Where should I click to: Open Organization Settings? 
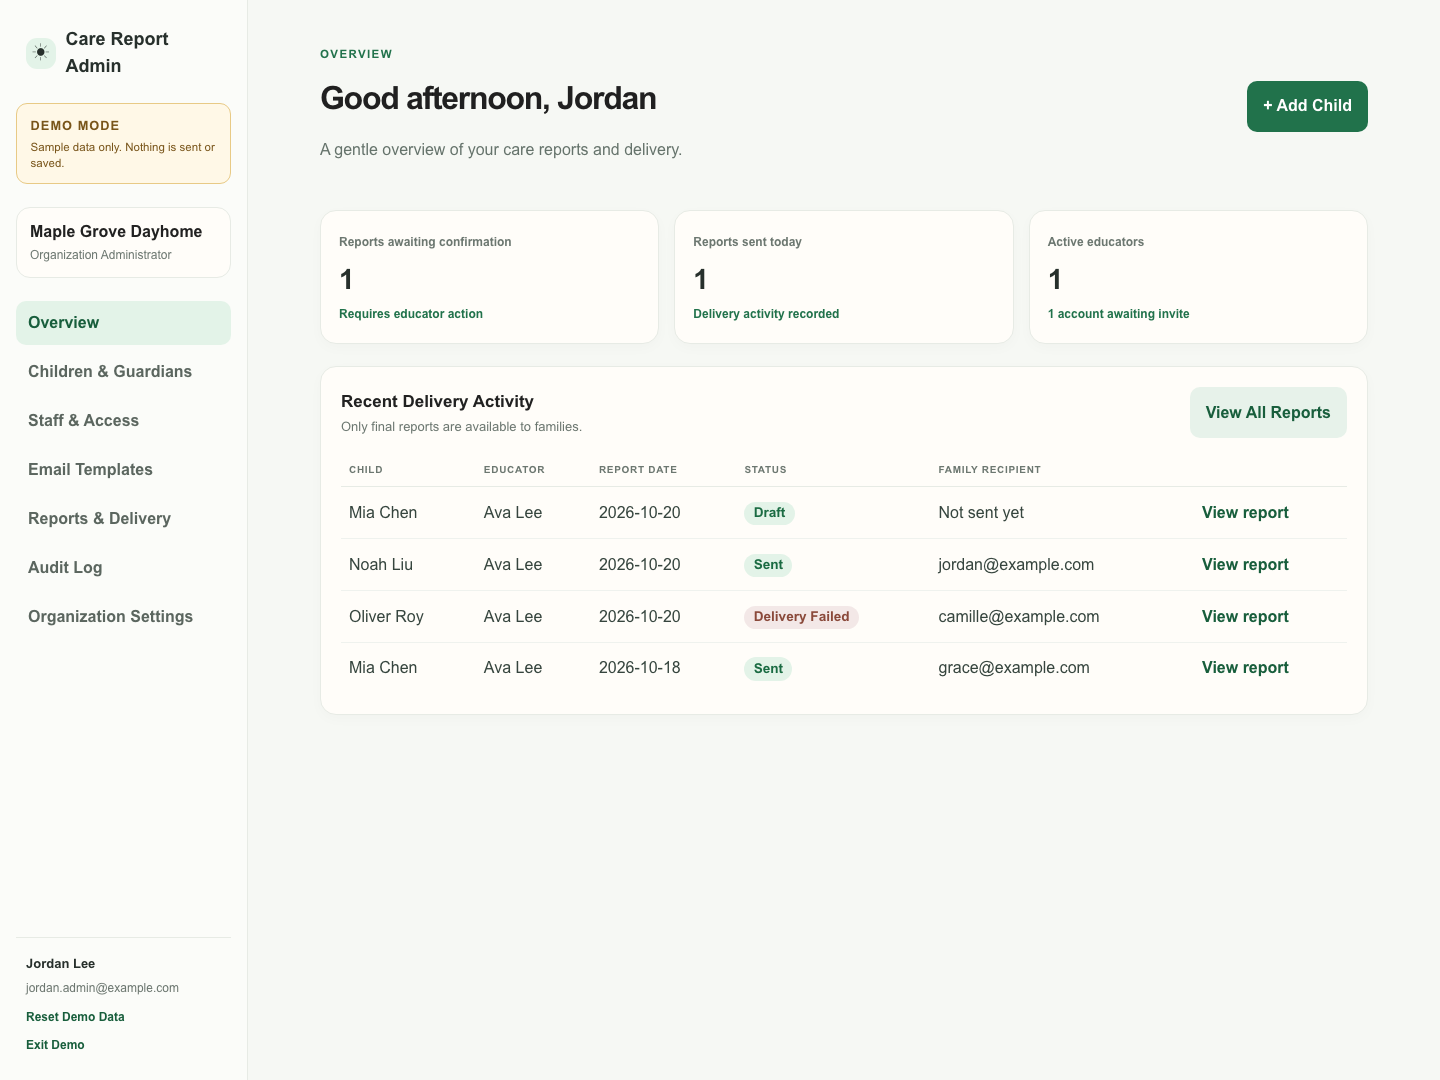[x=123, y=617]
